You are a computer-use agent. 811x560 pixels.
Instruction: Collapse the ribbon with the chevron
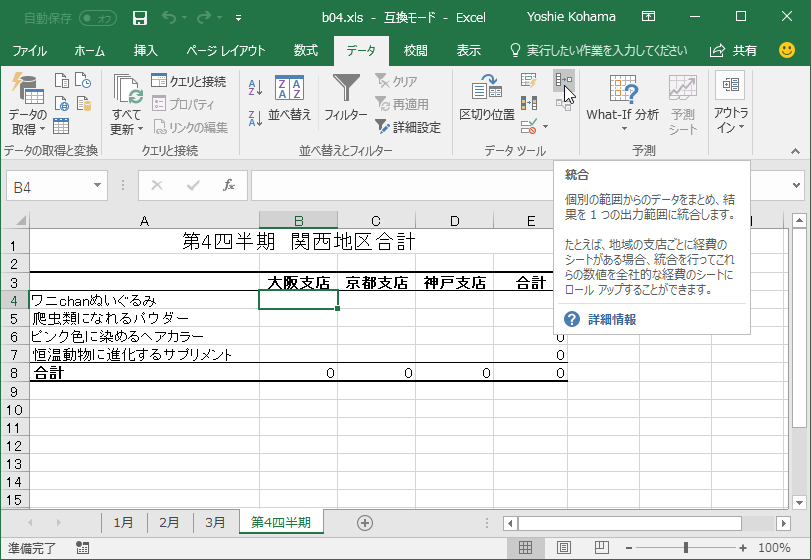(x=795, y=151)
